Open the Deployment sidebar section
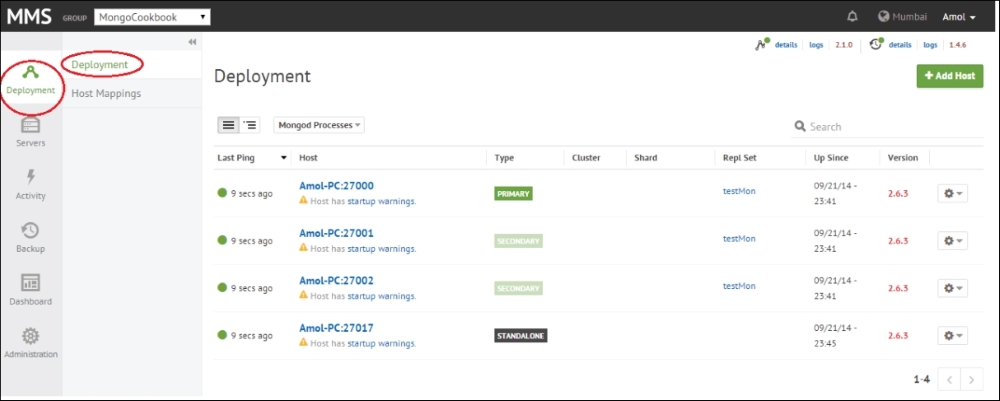Image resolution: width=1000 pixels, height=401 pixels. click(x=31, y=81)
